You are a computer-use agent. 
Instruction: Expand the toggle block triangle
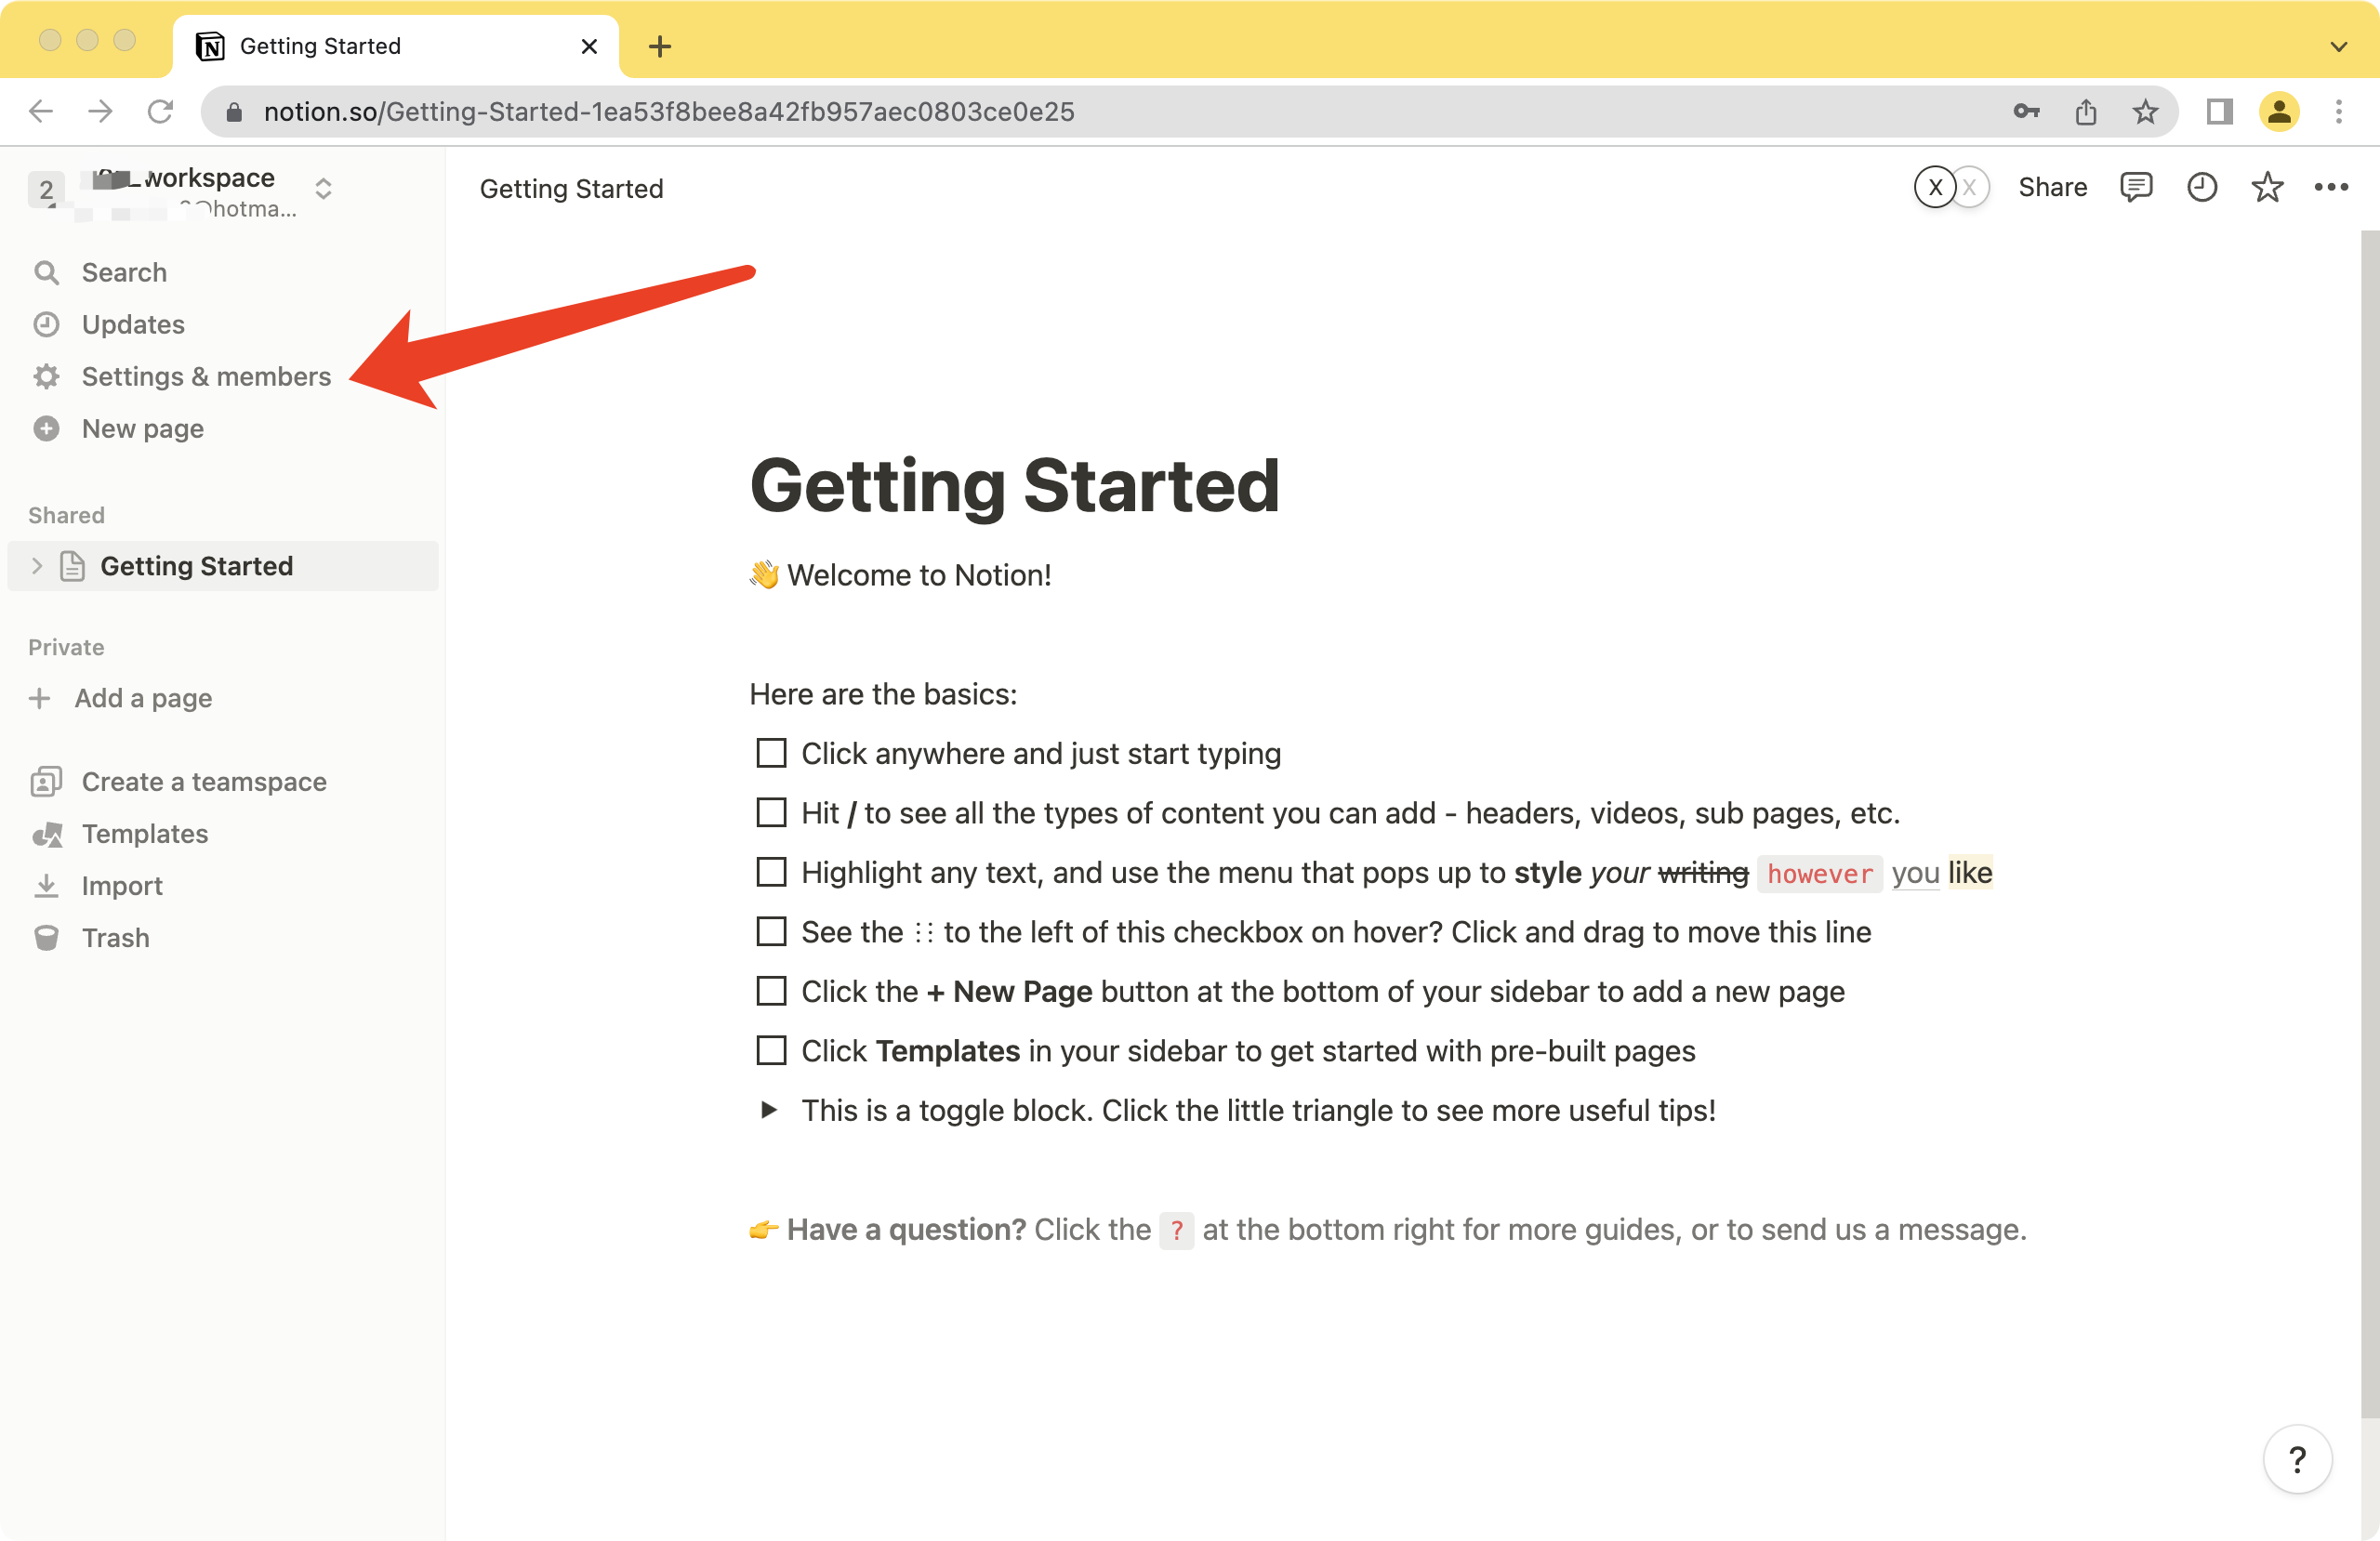click(768, 1109)
